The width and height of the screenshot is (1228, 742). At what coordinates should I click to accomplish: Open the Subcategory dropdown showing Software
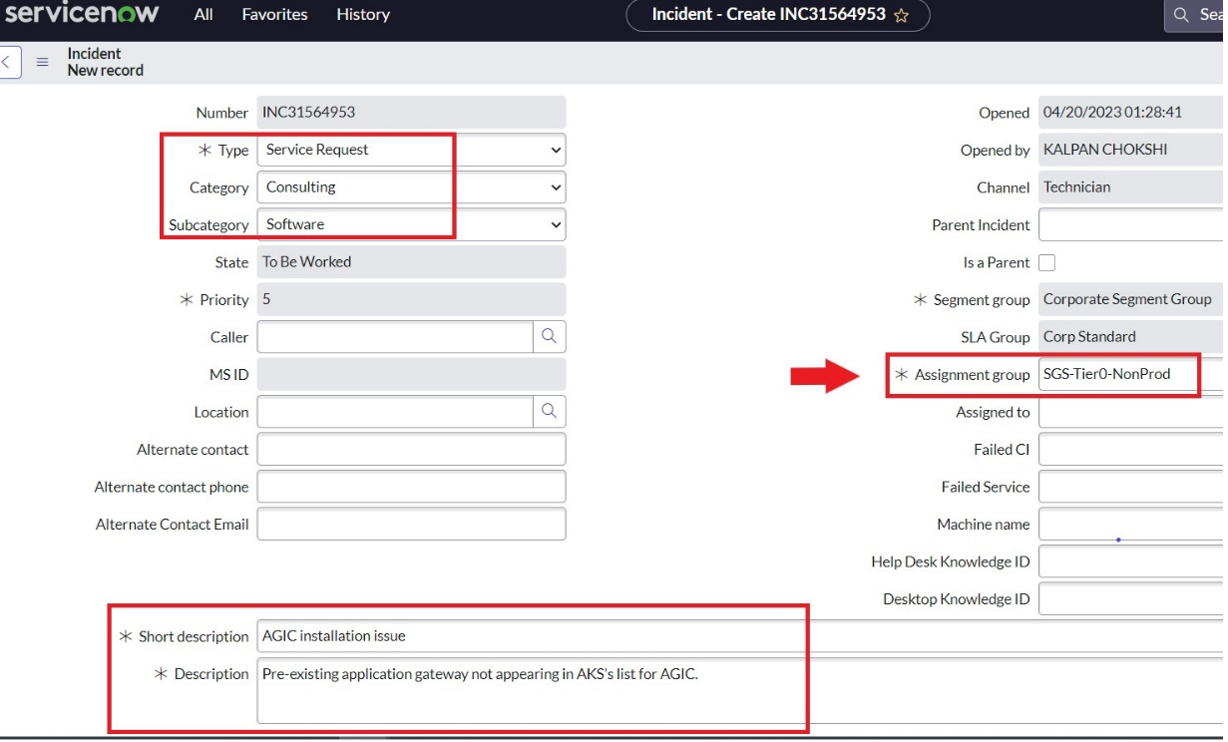click(411, 225)
